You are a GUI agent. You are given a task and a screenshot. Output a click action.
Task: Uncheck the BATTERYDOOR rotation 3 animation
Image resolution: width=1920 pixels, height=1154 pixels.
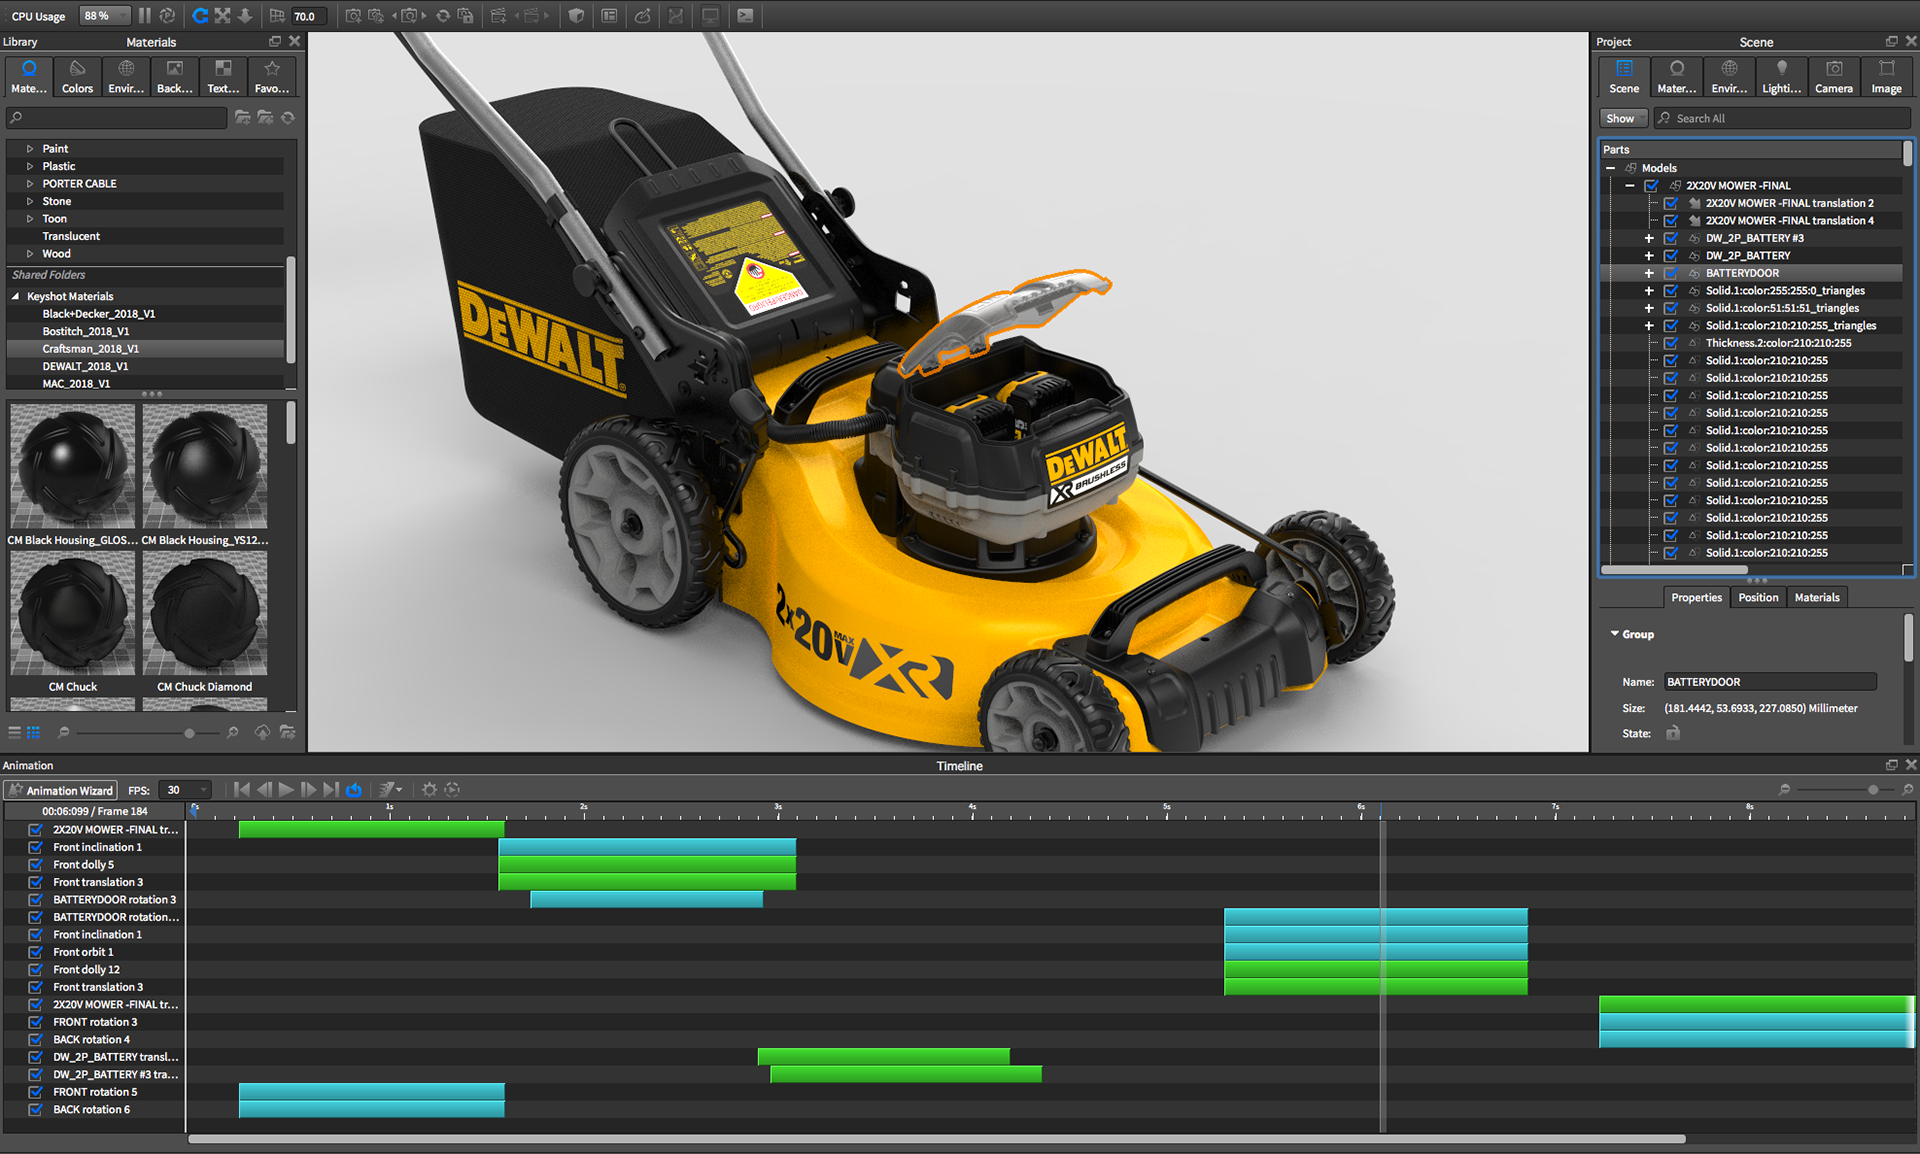pos(35,900)
